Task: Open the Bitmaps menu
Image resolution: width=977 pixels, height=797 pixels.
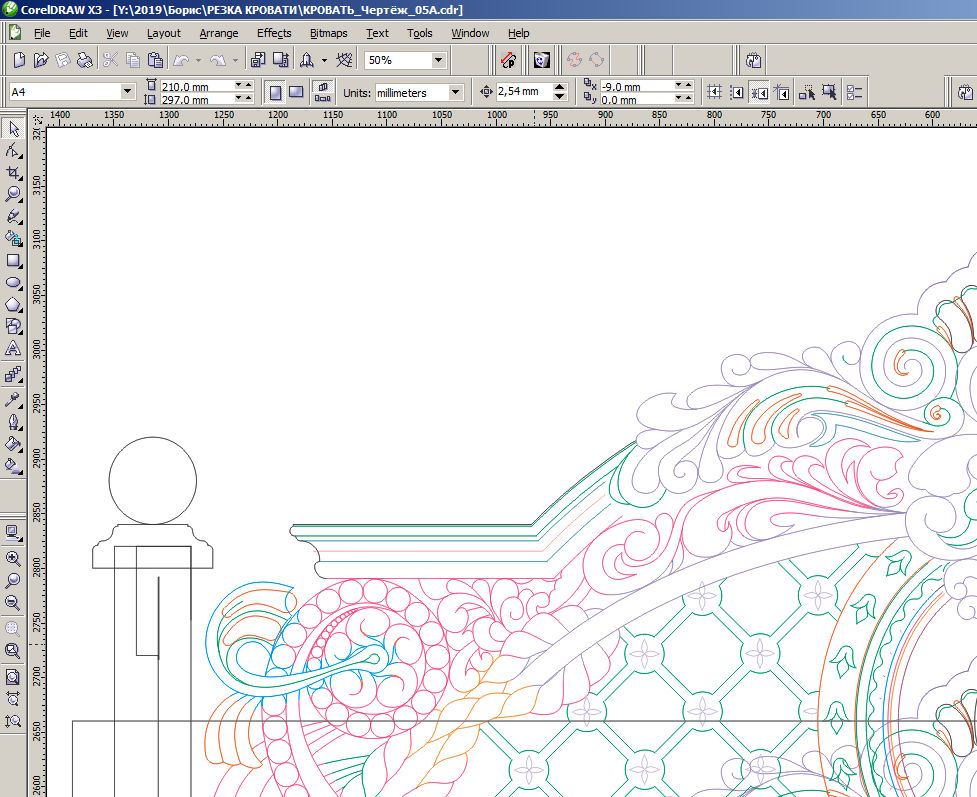Action: [328, 33]
